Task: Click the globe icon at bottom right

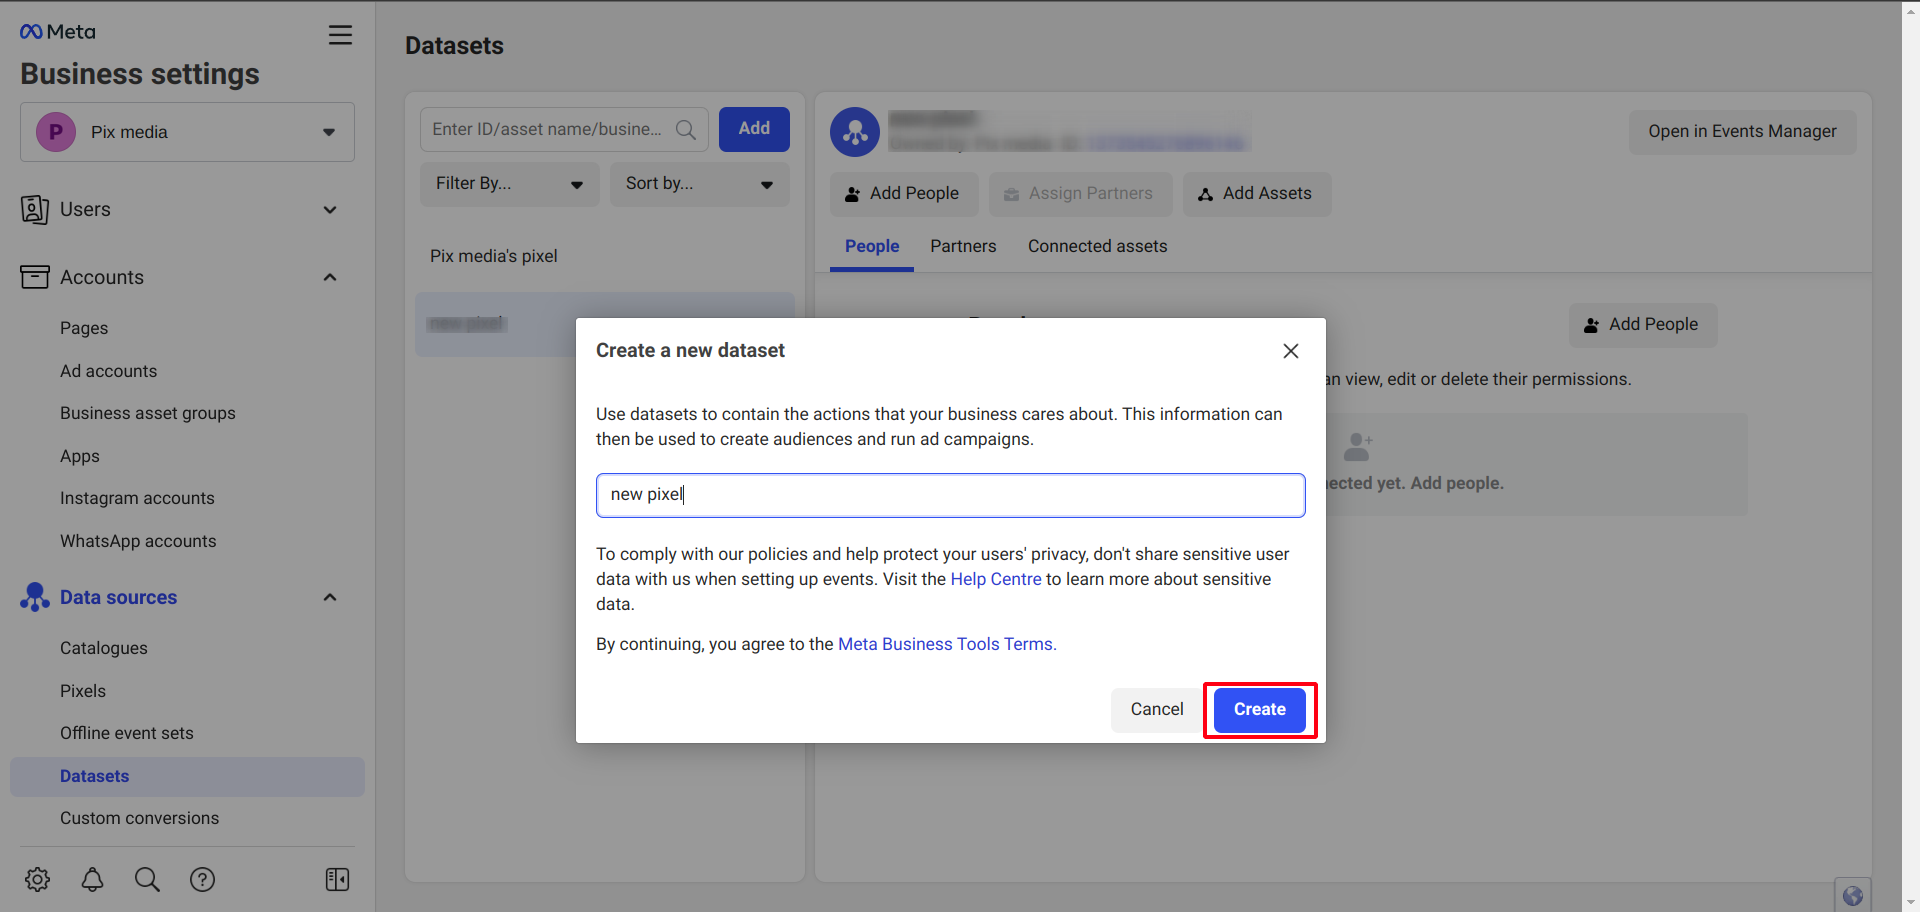Action: click(x=1853, y=896)
